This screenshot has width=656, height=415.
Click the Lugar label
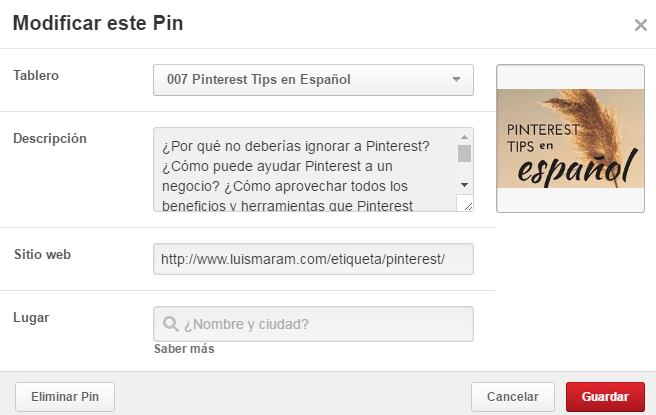point(32,318)
